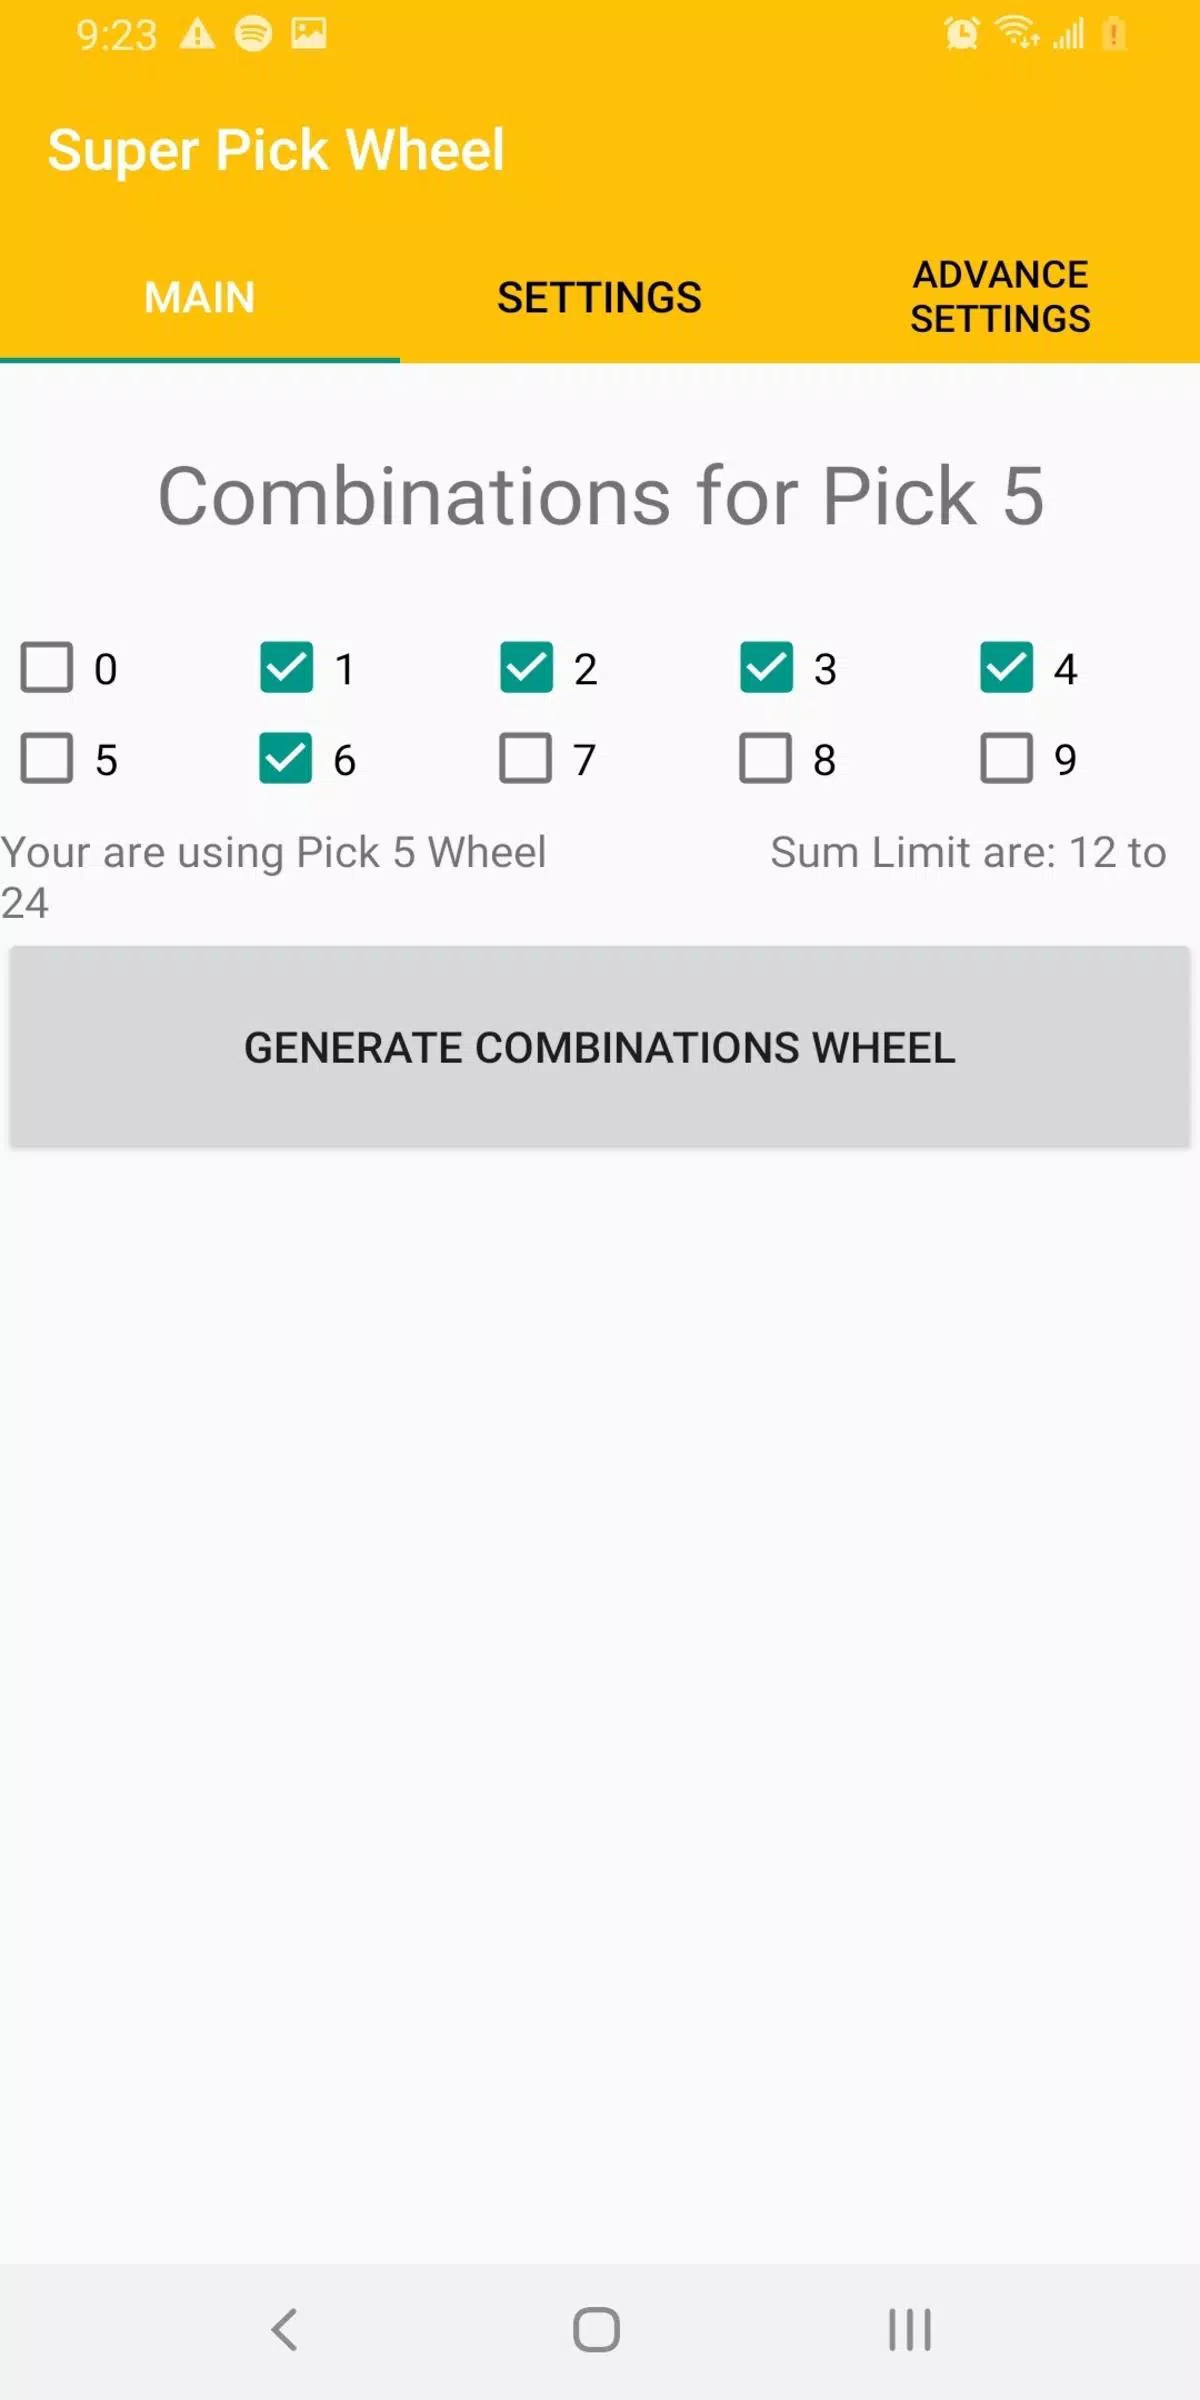
Task: Enable the number 7 checkbox
Action: coord(526,758)
